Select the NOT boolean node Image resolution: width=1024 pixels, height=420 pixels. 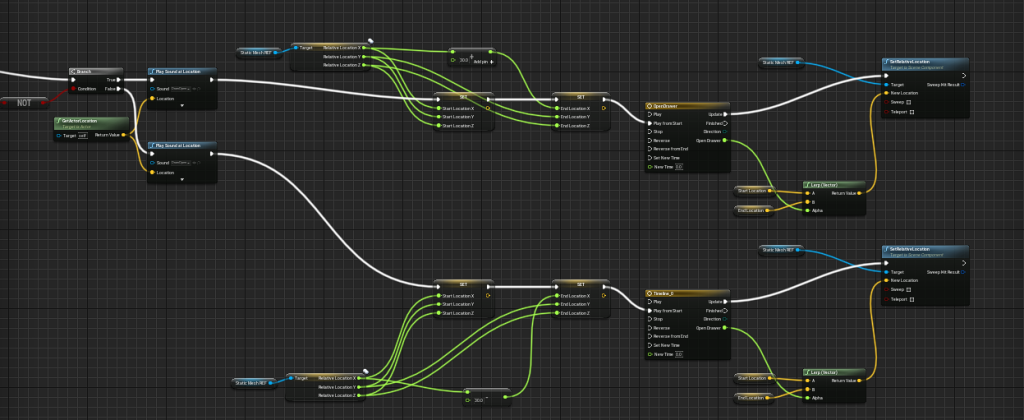pos(20,102)
